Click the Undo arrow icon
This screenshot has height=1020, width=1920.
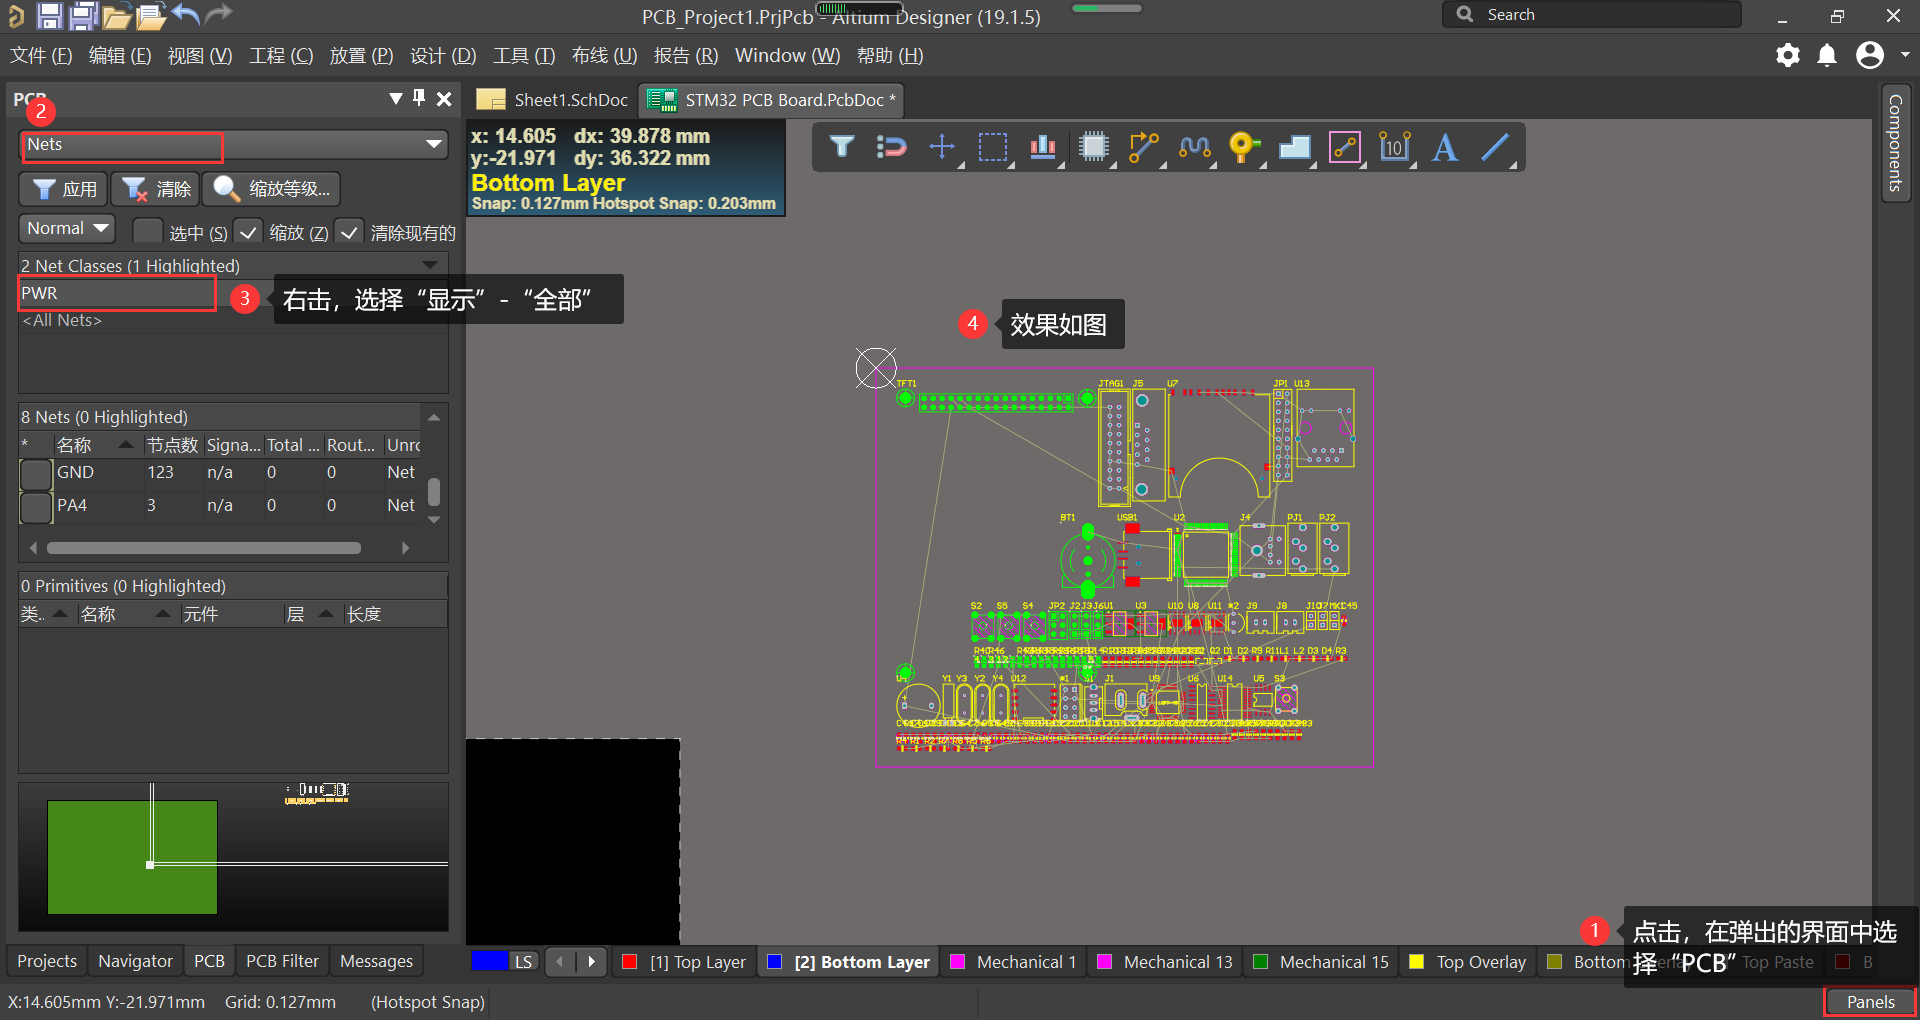[185, 14]
